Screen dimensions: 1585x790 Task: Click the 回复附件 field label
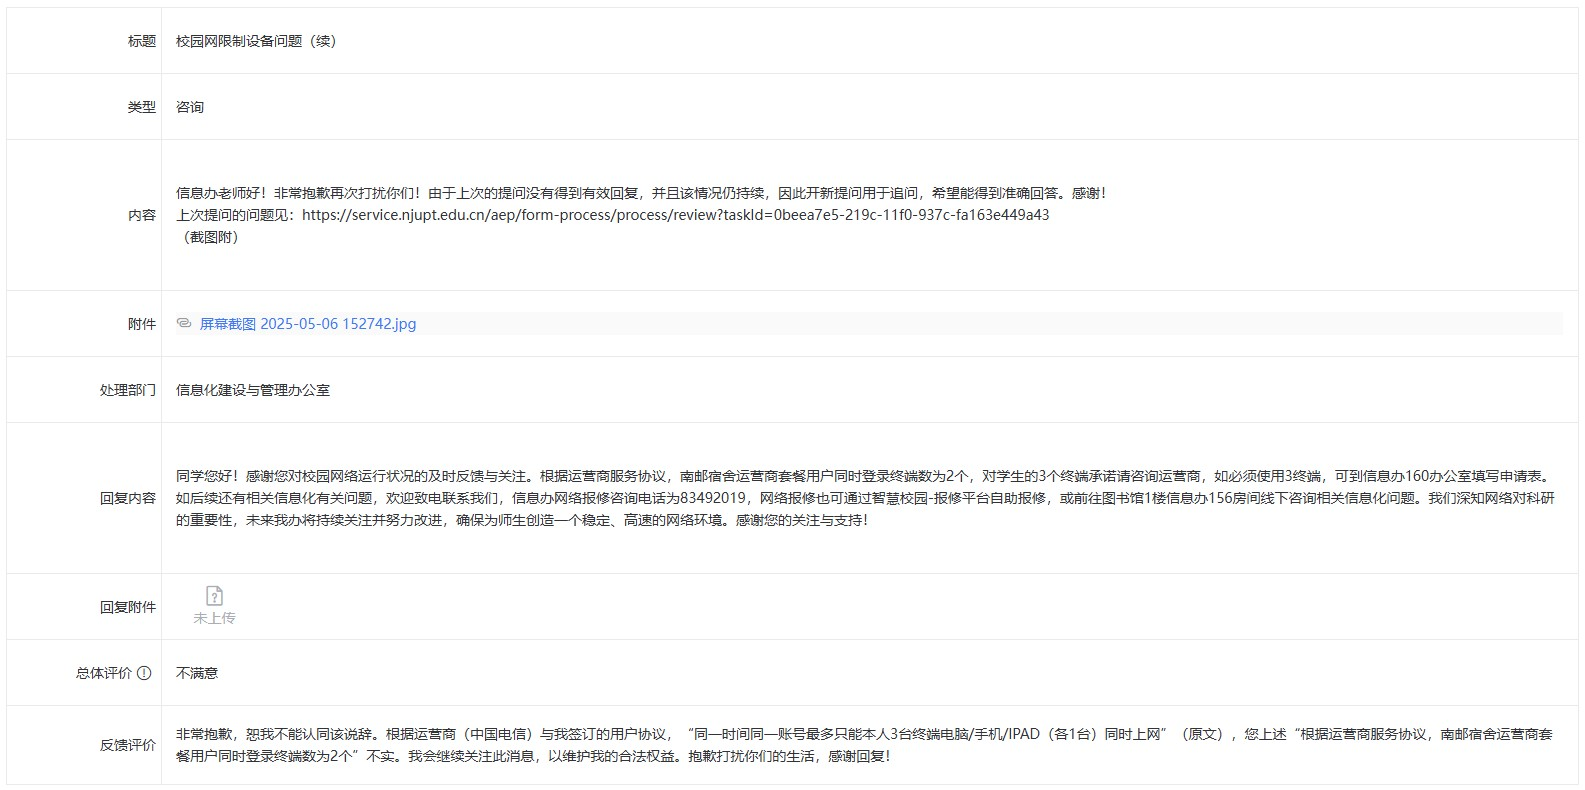click(x=127, y=607)
